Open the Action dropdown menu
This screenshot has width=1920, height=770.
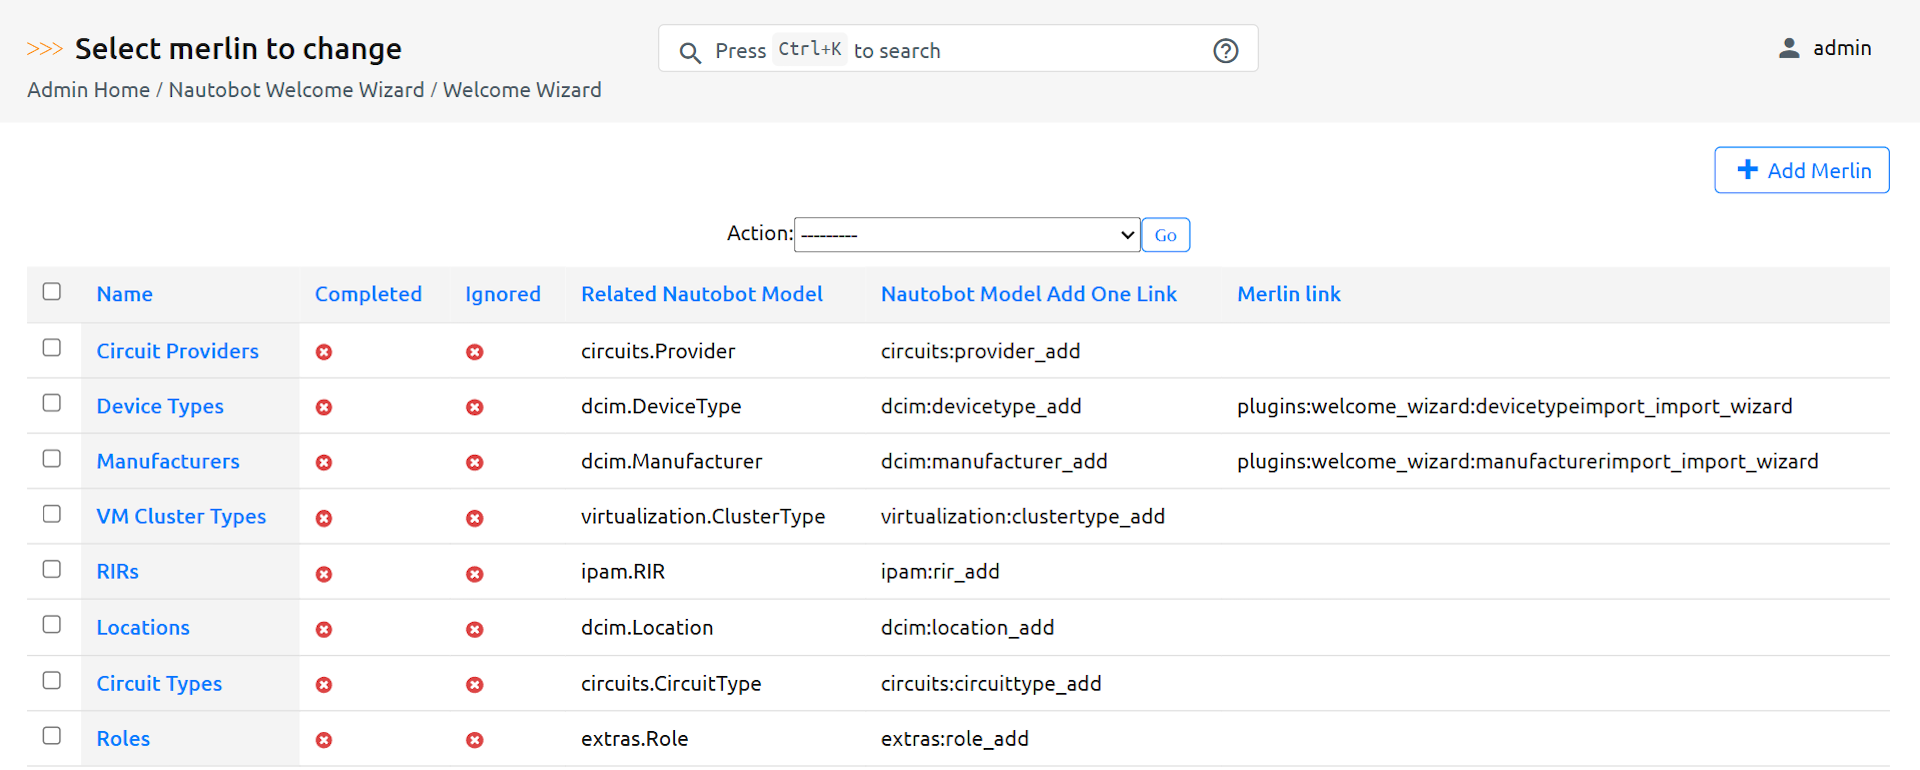(x=966, y=235)
